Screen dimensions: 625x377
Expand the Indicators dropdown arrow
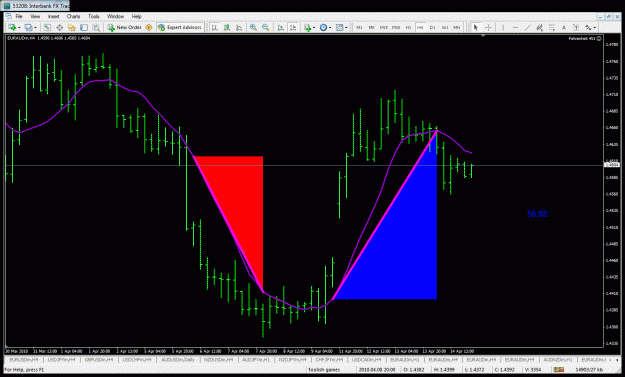point(314,27)
